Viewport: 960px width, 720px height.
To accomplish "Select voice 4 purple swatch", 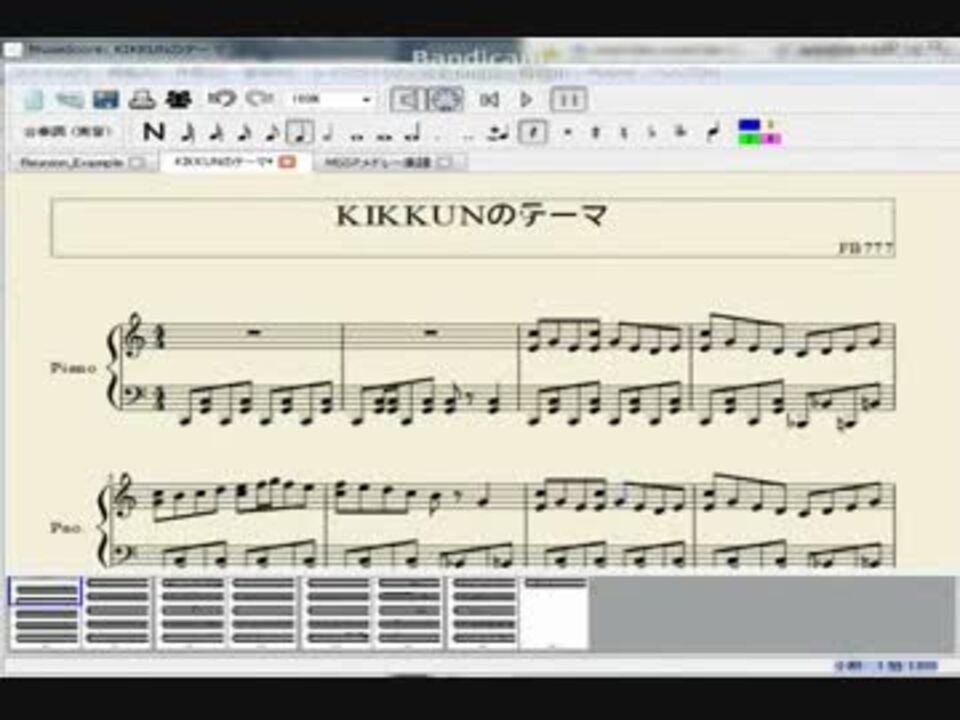I will [x=771, y=139].
